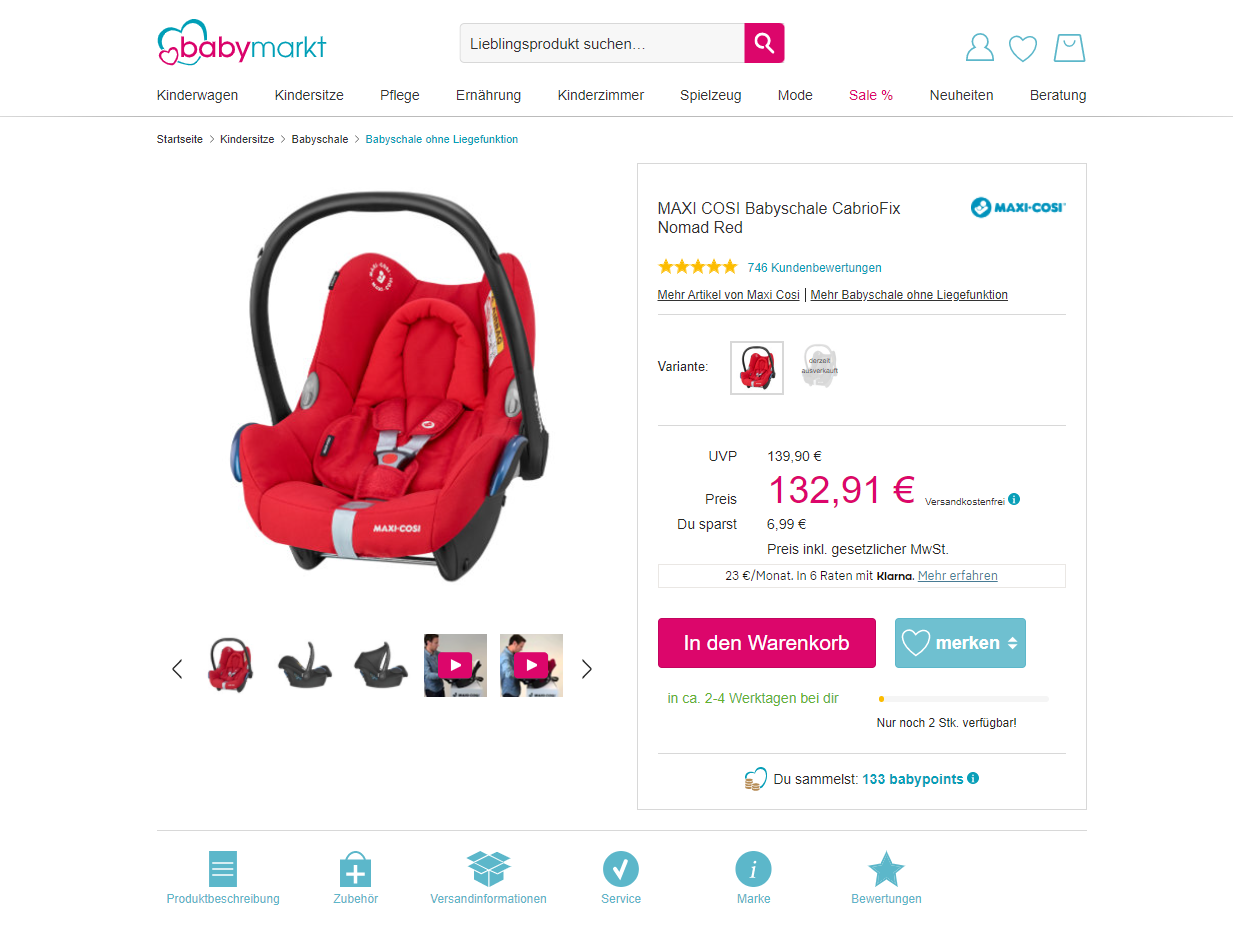Jump to Produktbeschreibung section icon

tap(223, 869)
